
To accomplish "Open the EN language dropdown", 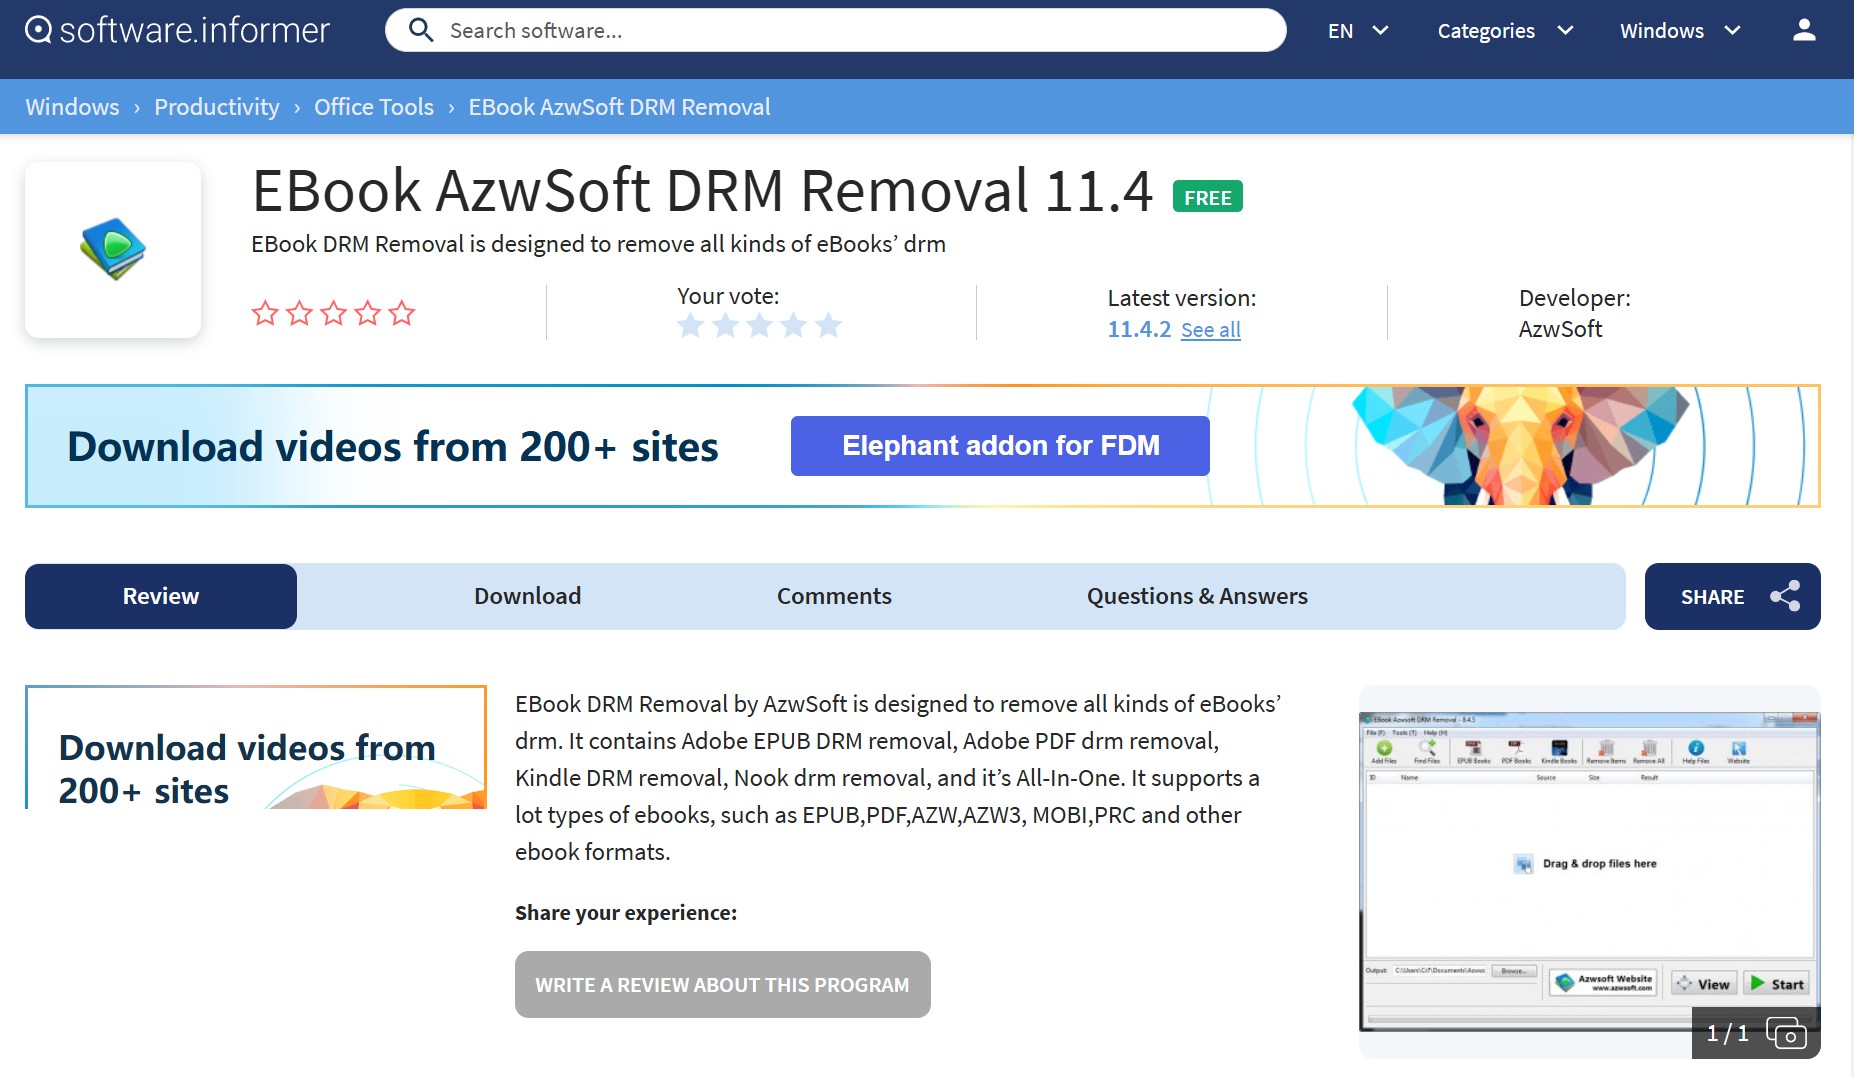I will tap(1357, 31).
